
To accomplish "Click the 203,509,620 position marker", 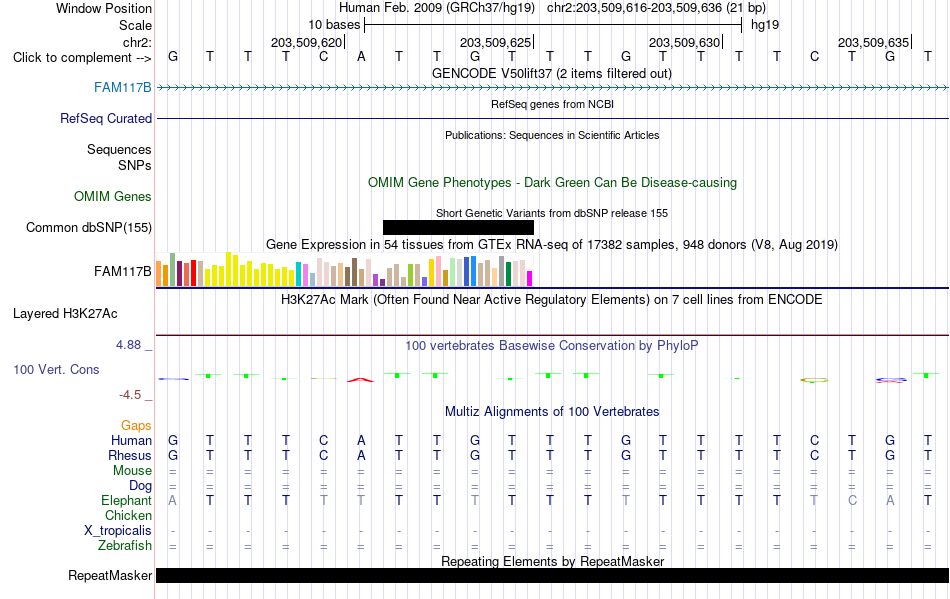I will [x=307, y=42].
